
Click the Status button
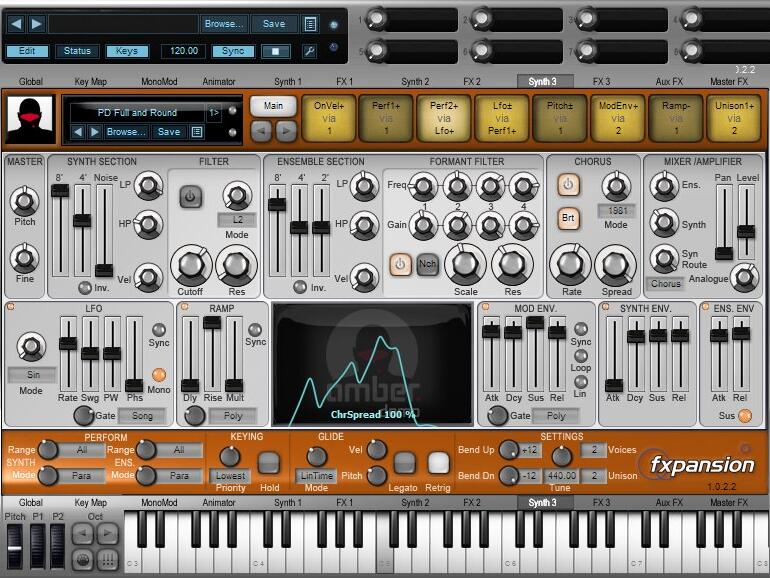[77, 51]
